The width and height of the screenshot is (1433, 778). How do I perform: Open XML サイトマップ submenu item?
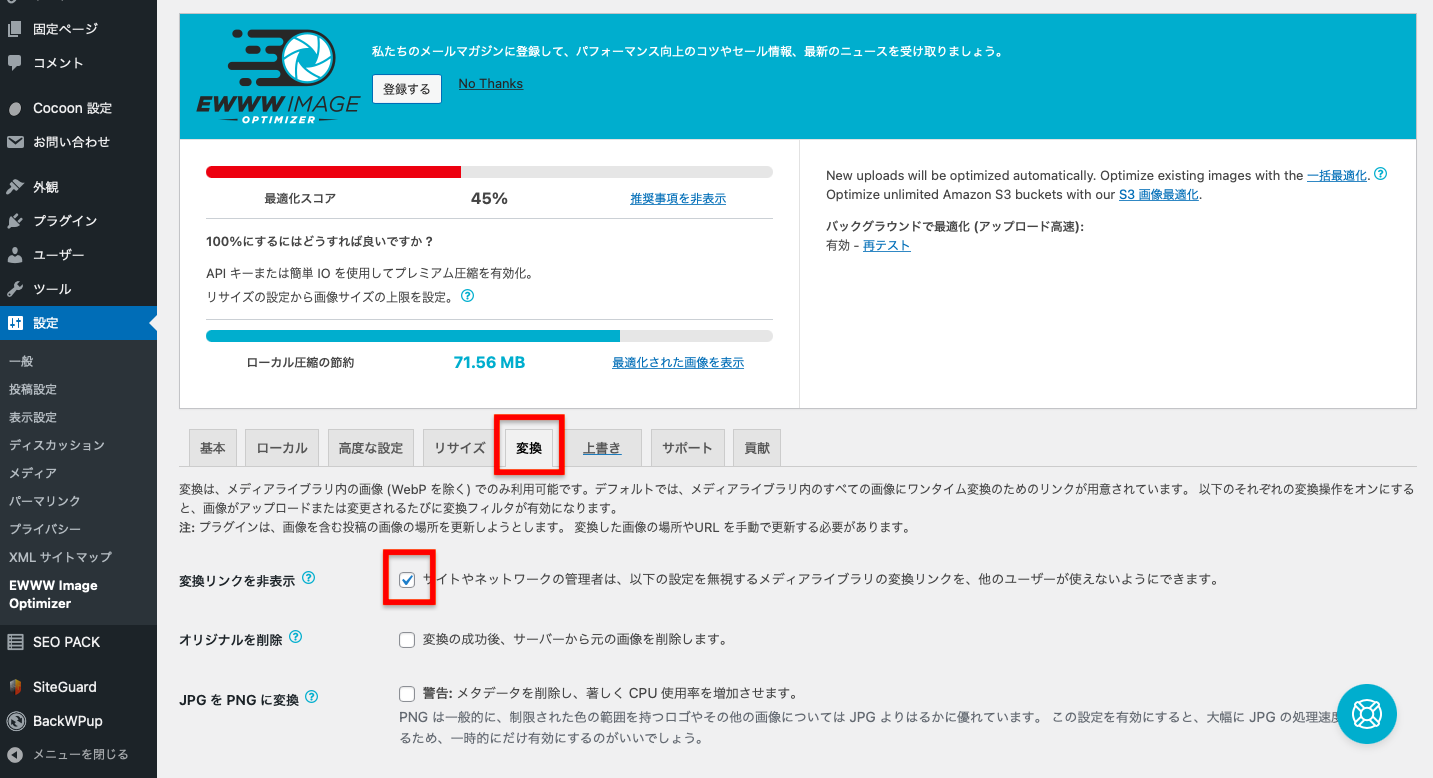pos(61,557)
